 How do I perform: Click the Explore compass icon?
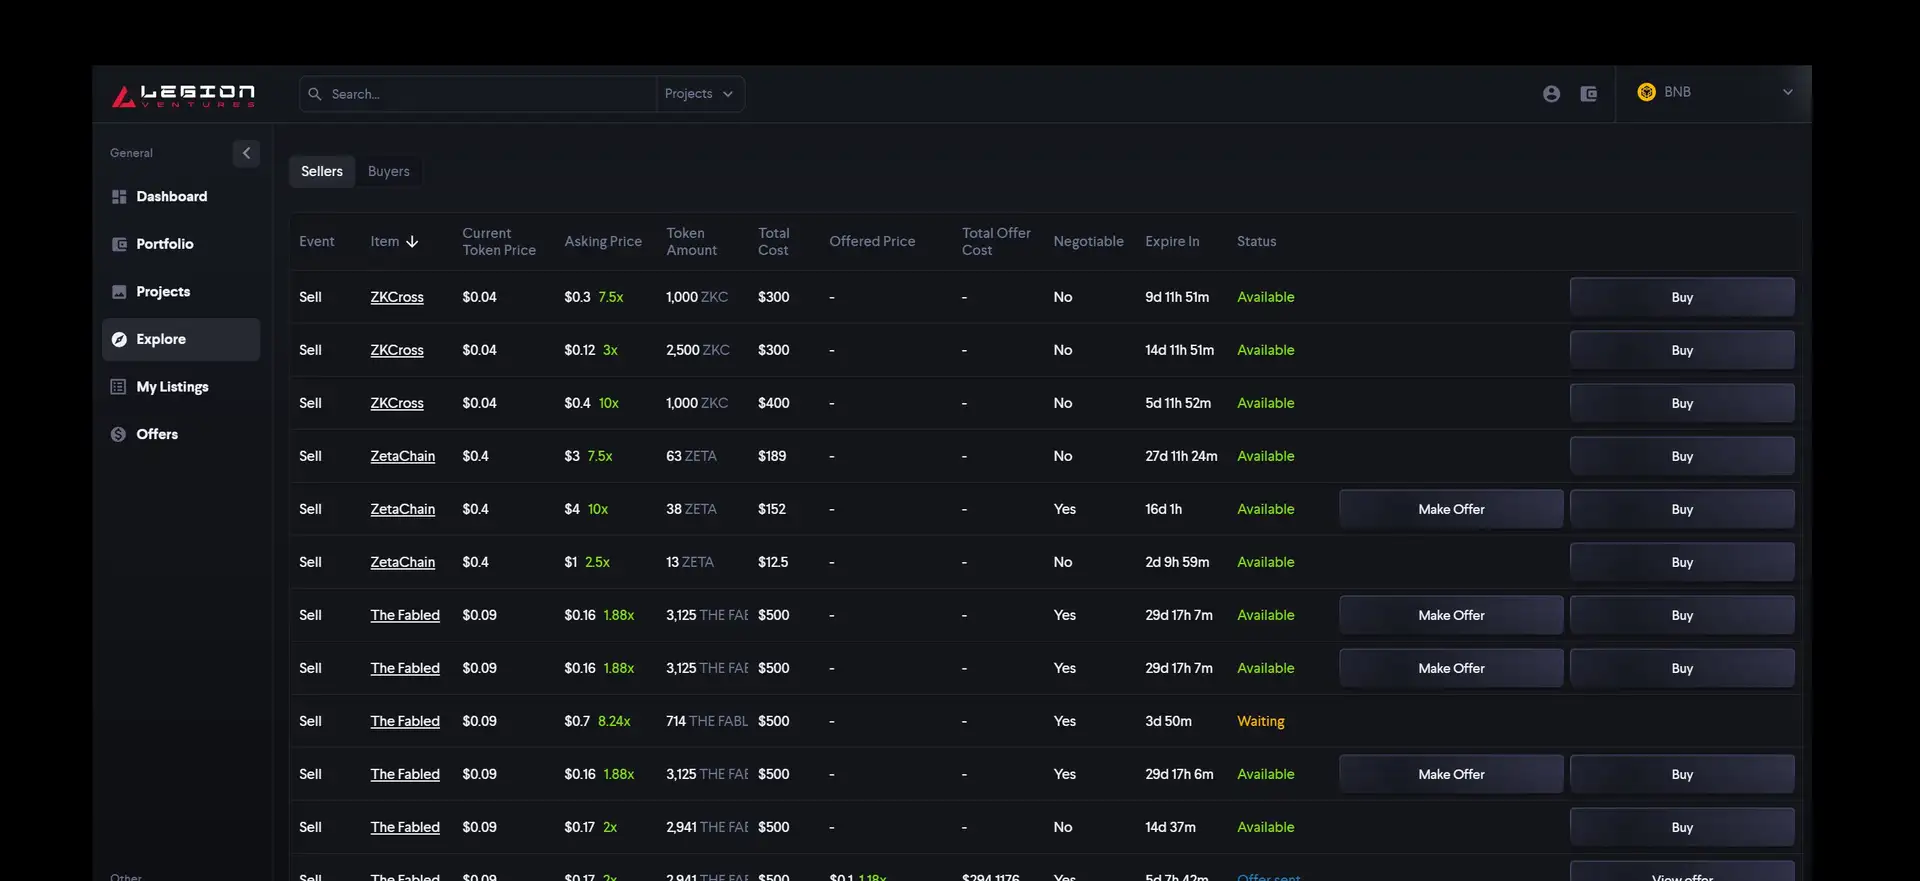[119, 340]
